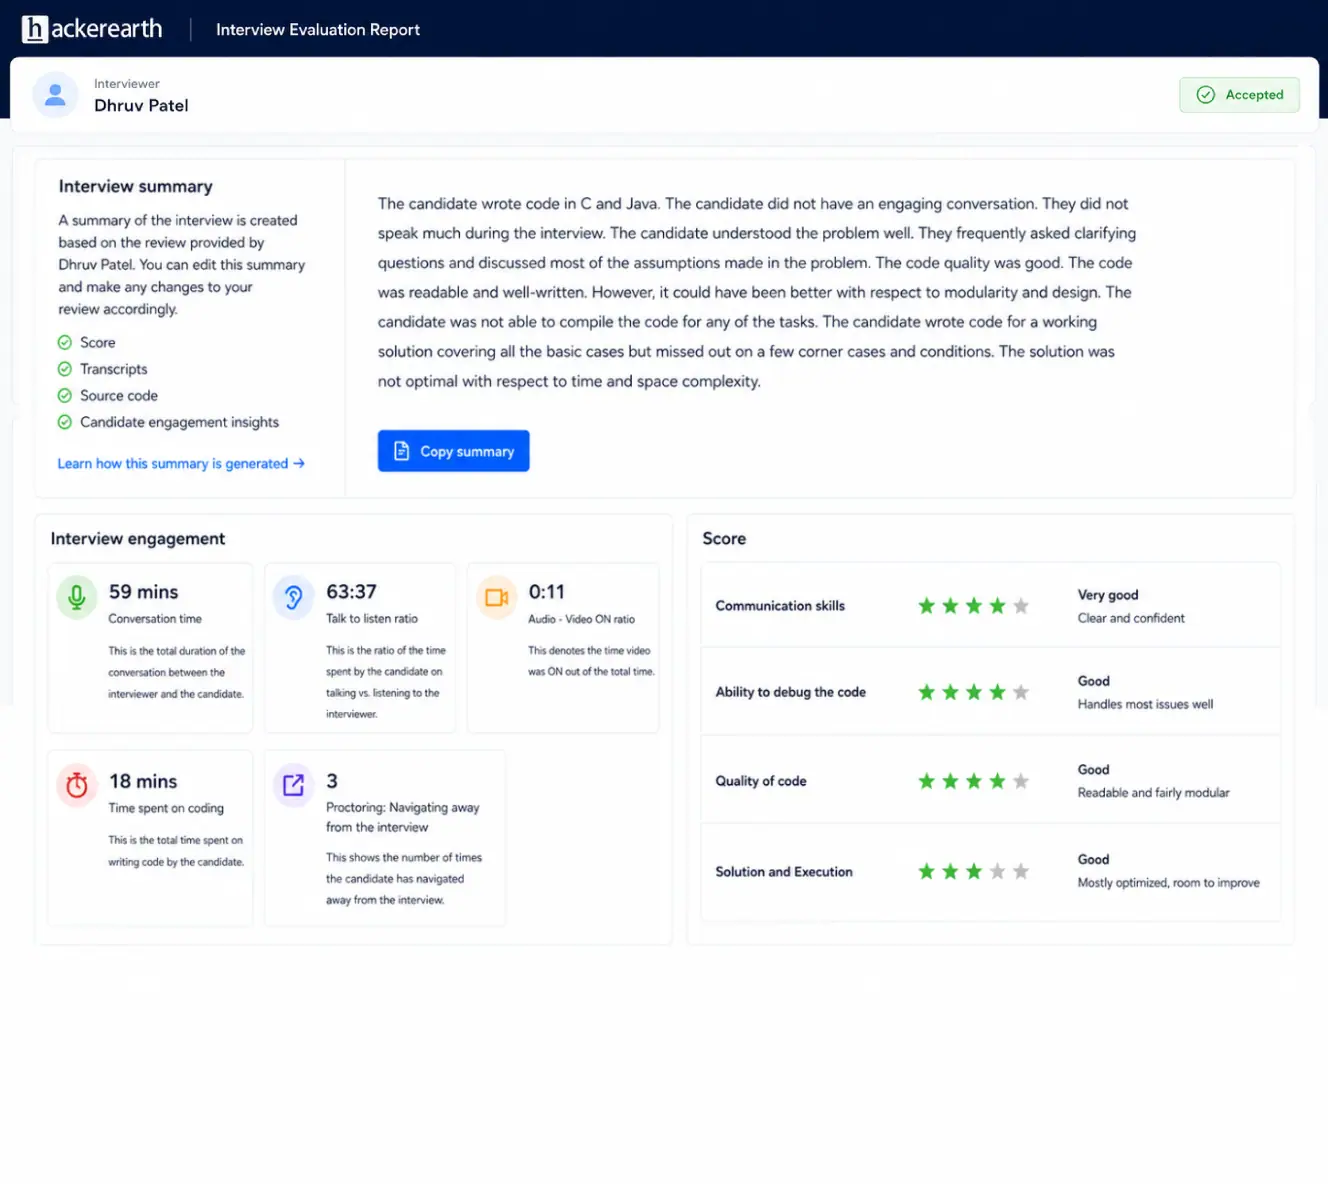Click third star of Solution and Execution

tap(974, 872)
